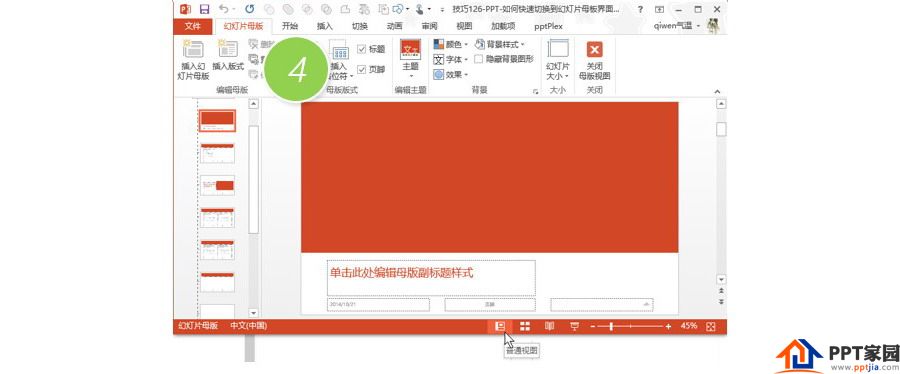Screen dimensions: 900x374
Task: Select layout thumbnail with red block on right
Action: point(218,185)
